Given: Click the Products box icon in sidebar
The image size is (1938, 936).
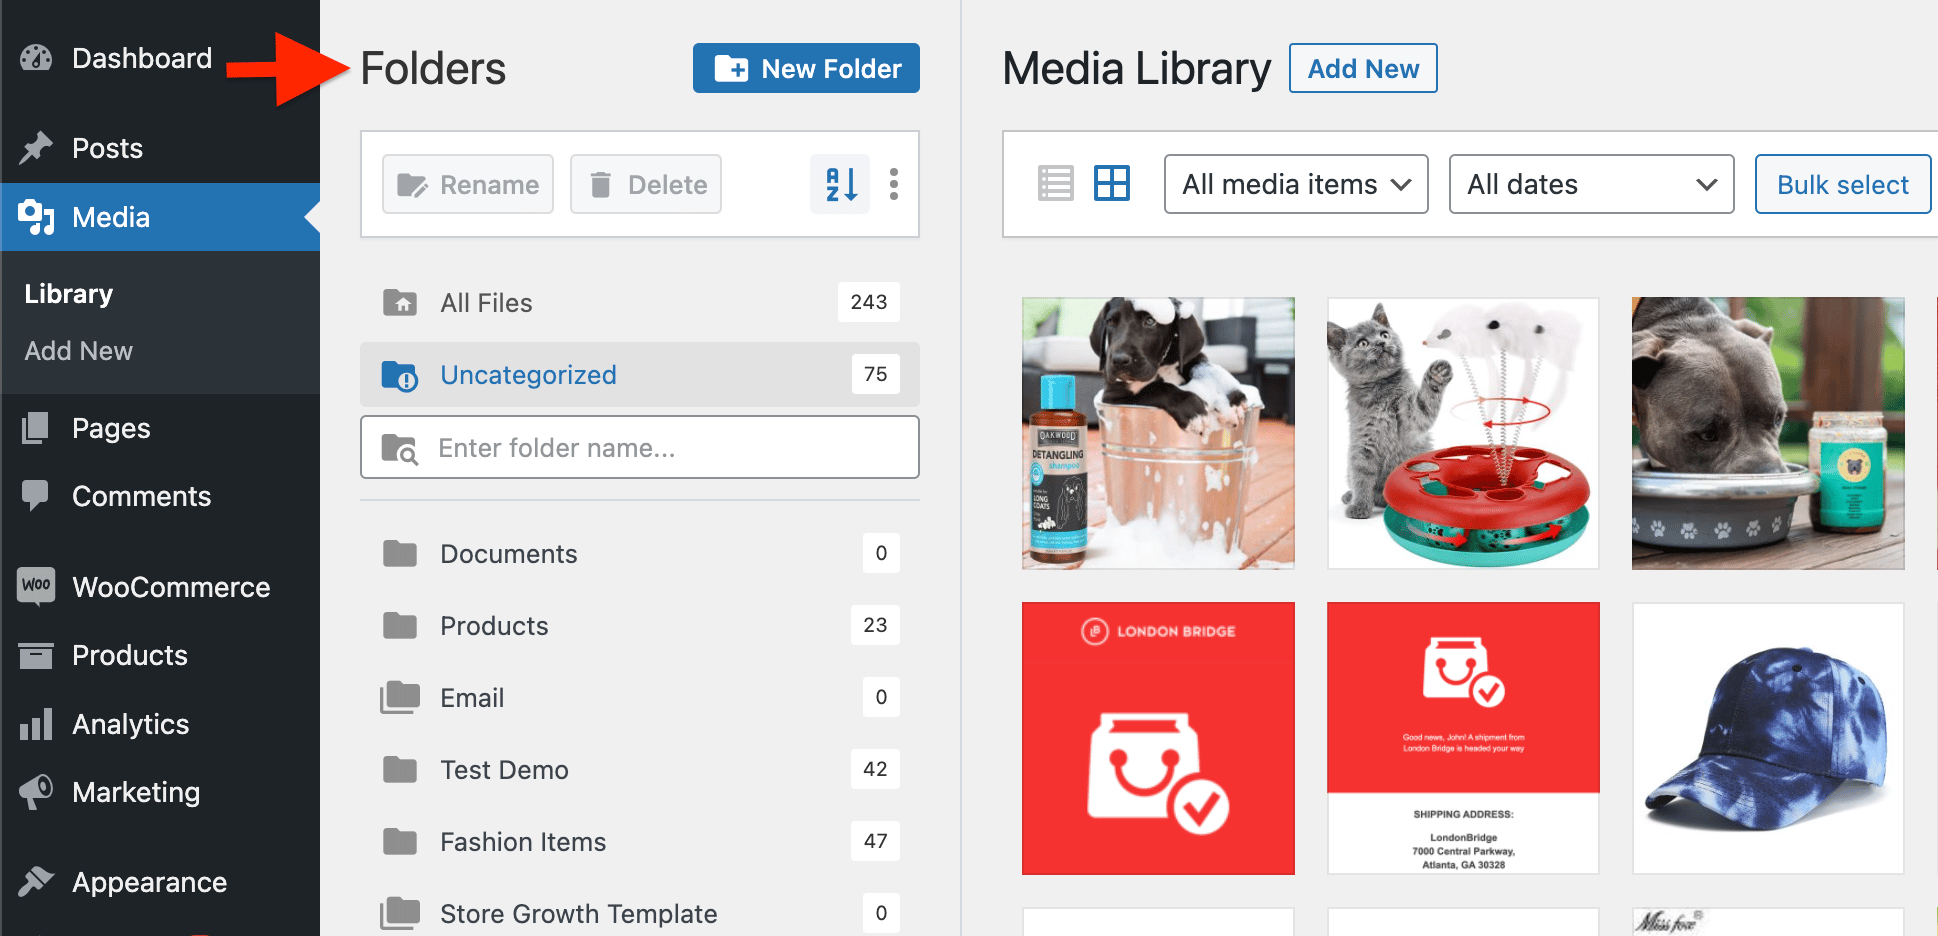Looking at the screenshot, I should coord(36,655).
